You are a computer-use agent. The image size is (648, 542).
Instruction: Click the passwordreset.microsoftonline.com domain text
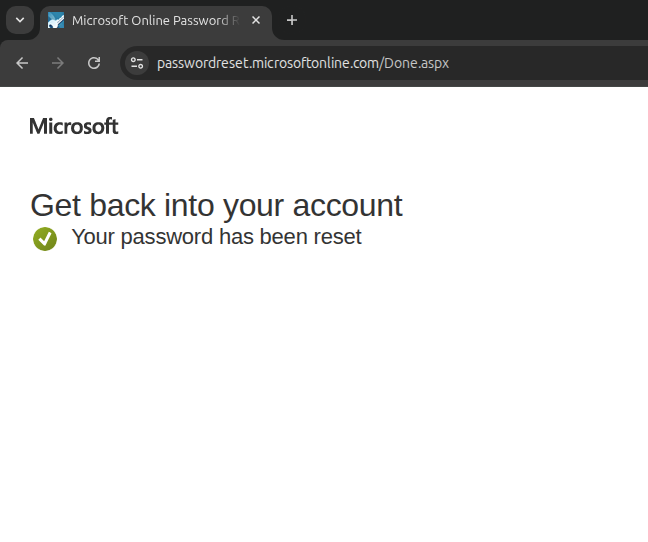[266, 63]
